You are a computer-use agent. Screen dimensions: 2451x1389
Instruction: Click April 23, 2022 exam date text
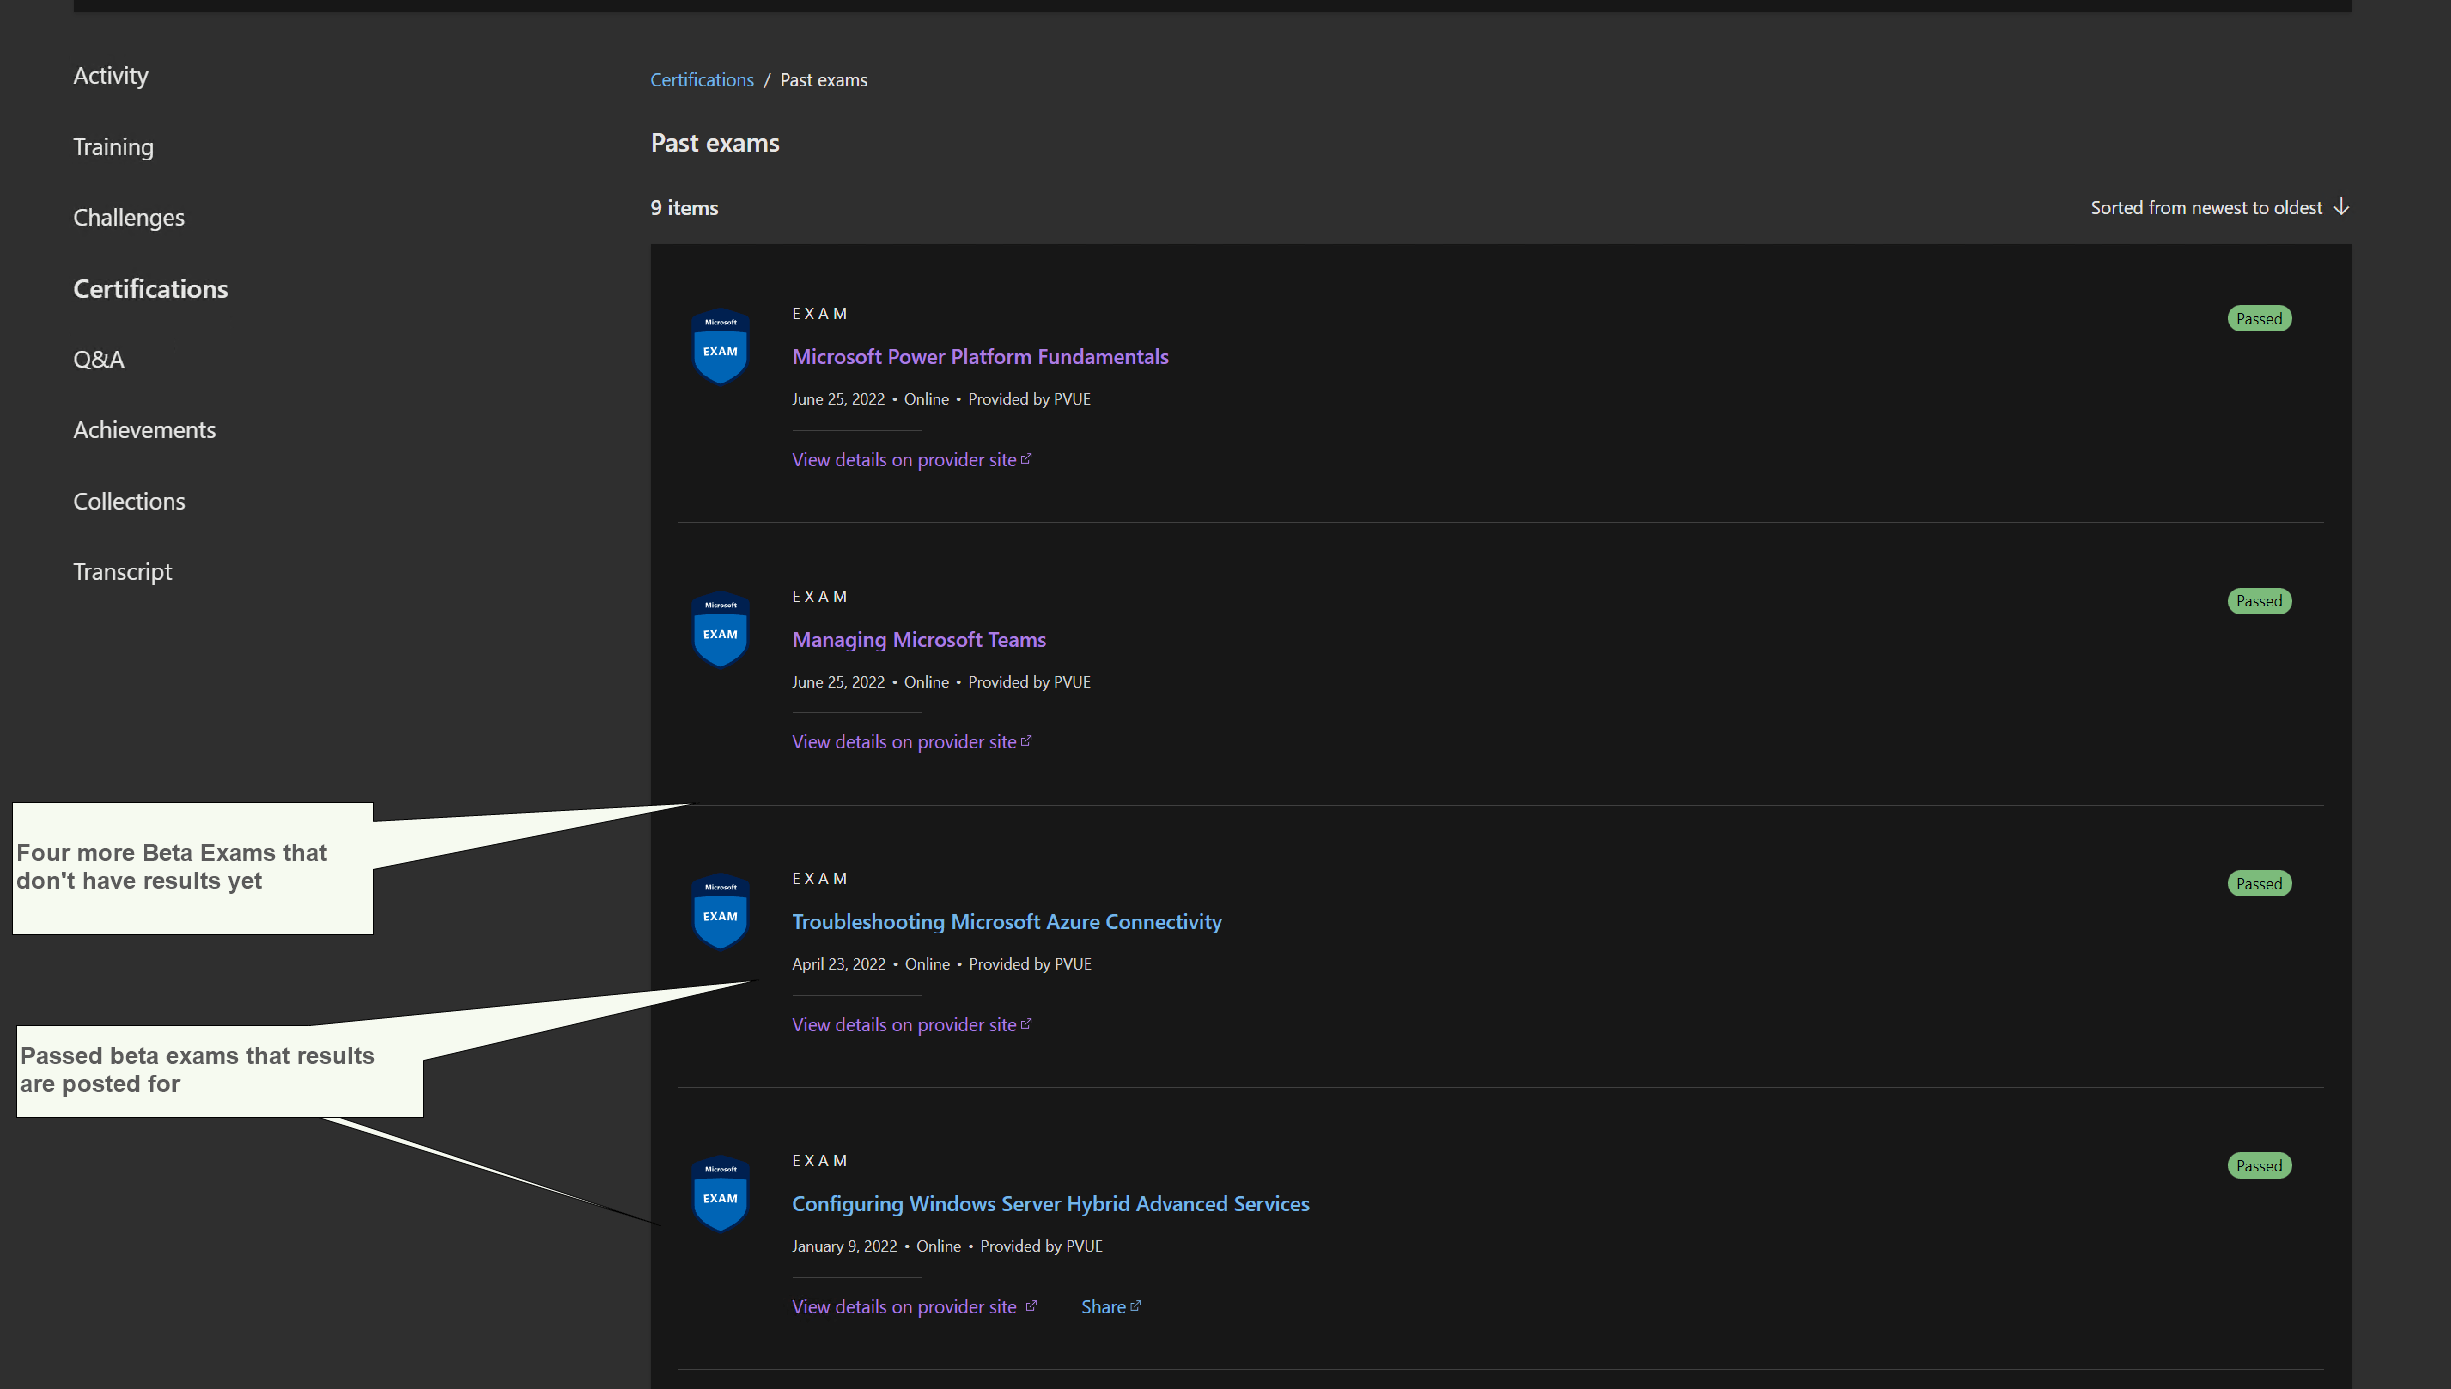click(839, 964)
